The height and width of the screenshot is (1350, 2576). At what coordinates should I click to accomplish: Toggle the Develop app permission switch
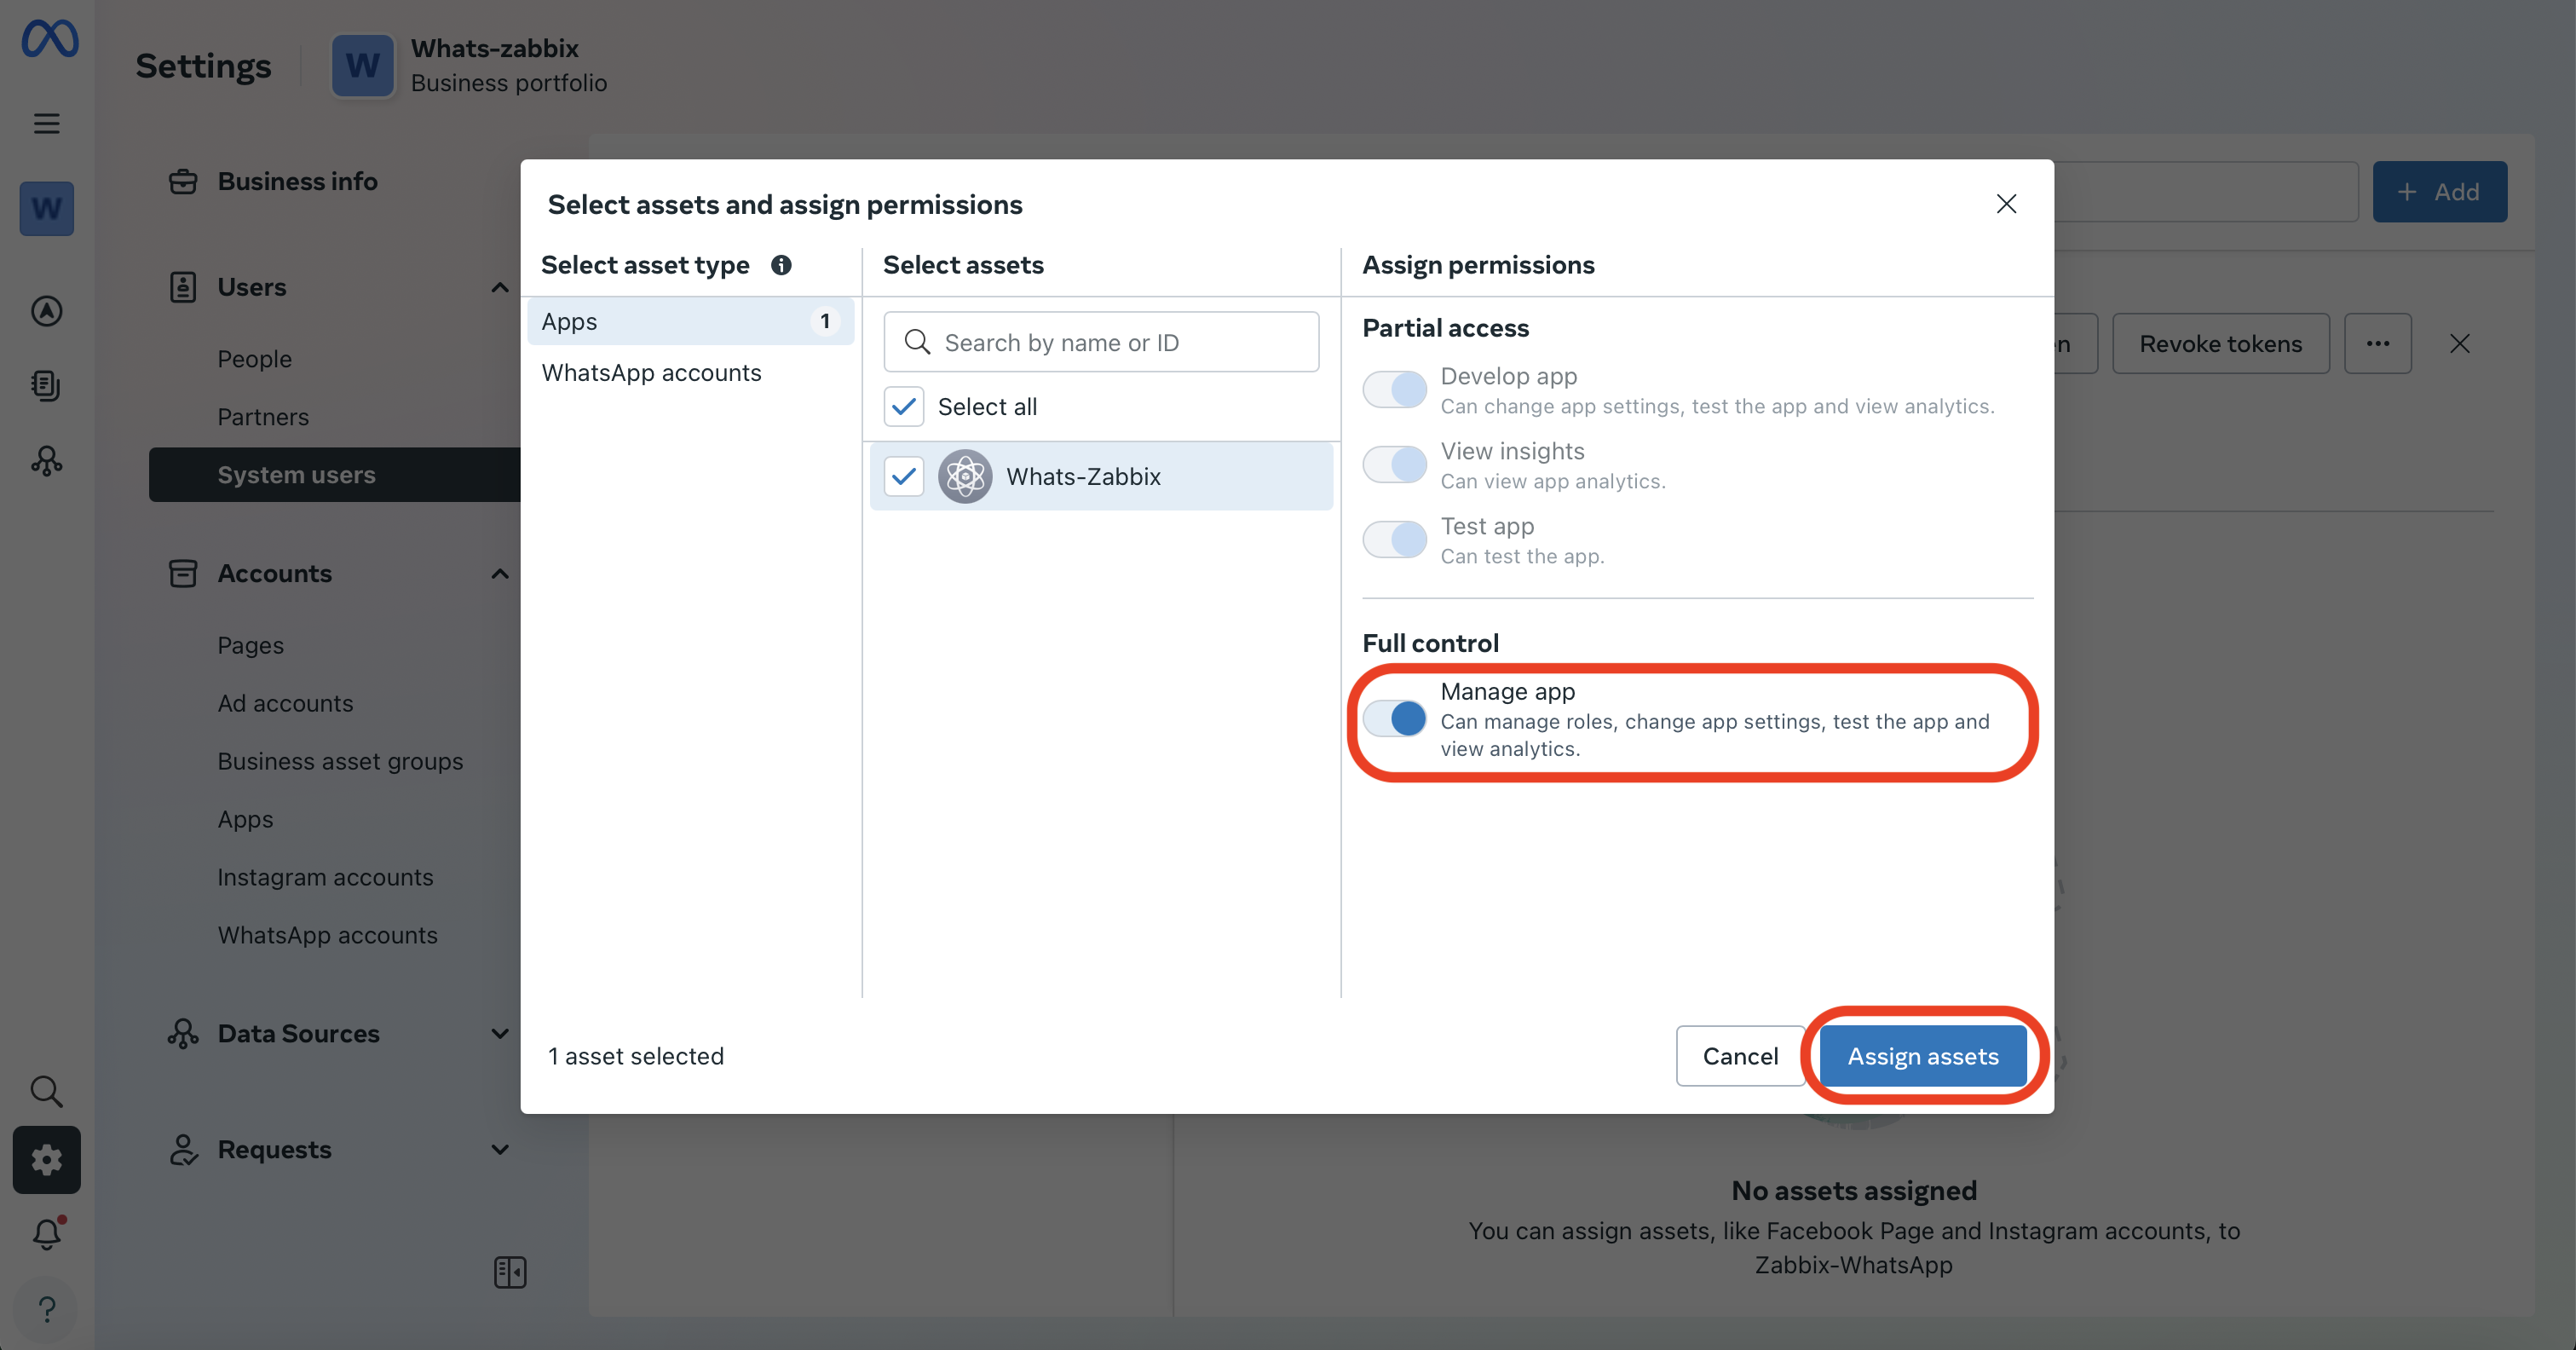(1394, 390)
